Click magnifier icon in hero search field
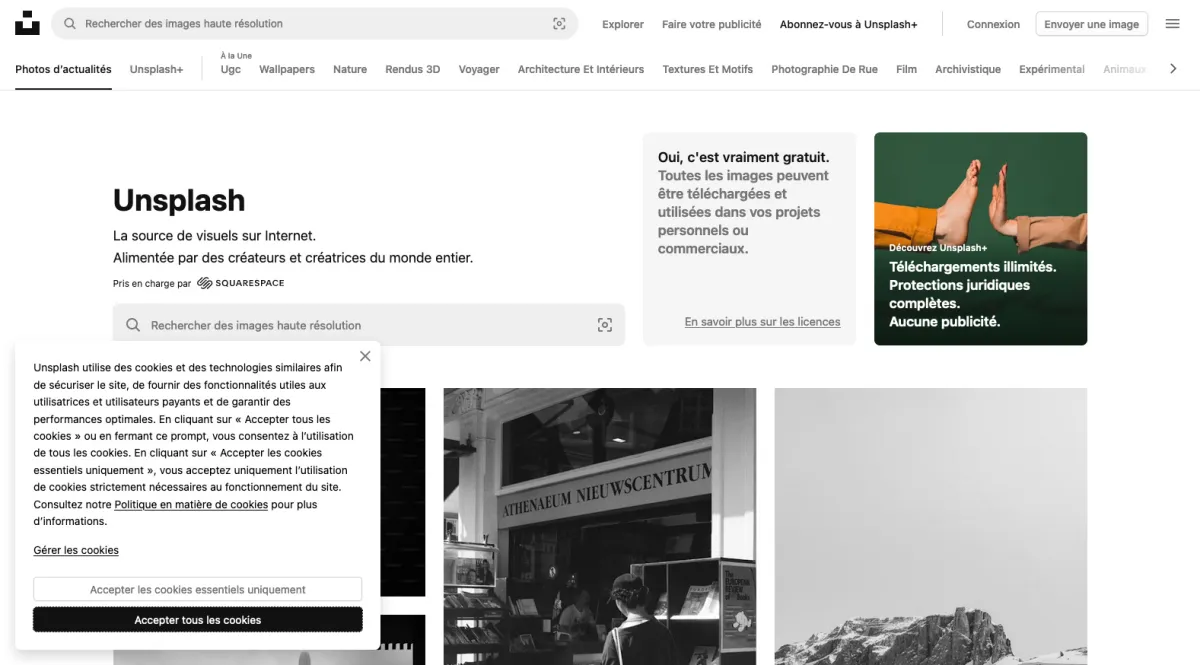 coord(133,325)
